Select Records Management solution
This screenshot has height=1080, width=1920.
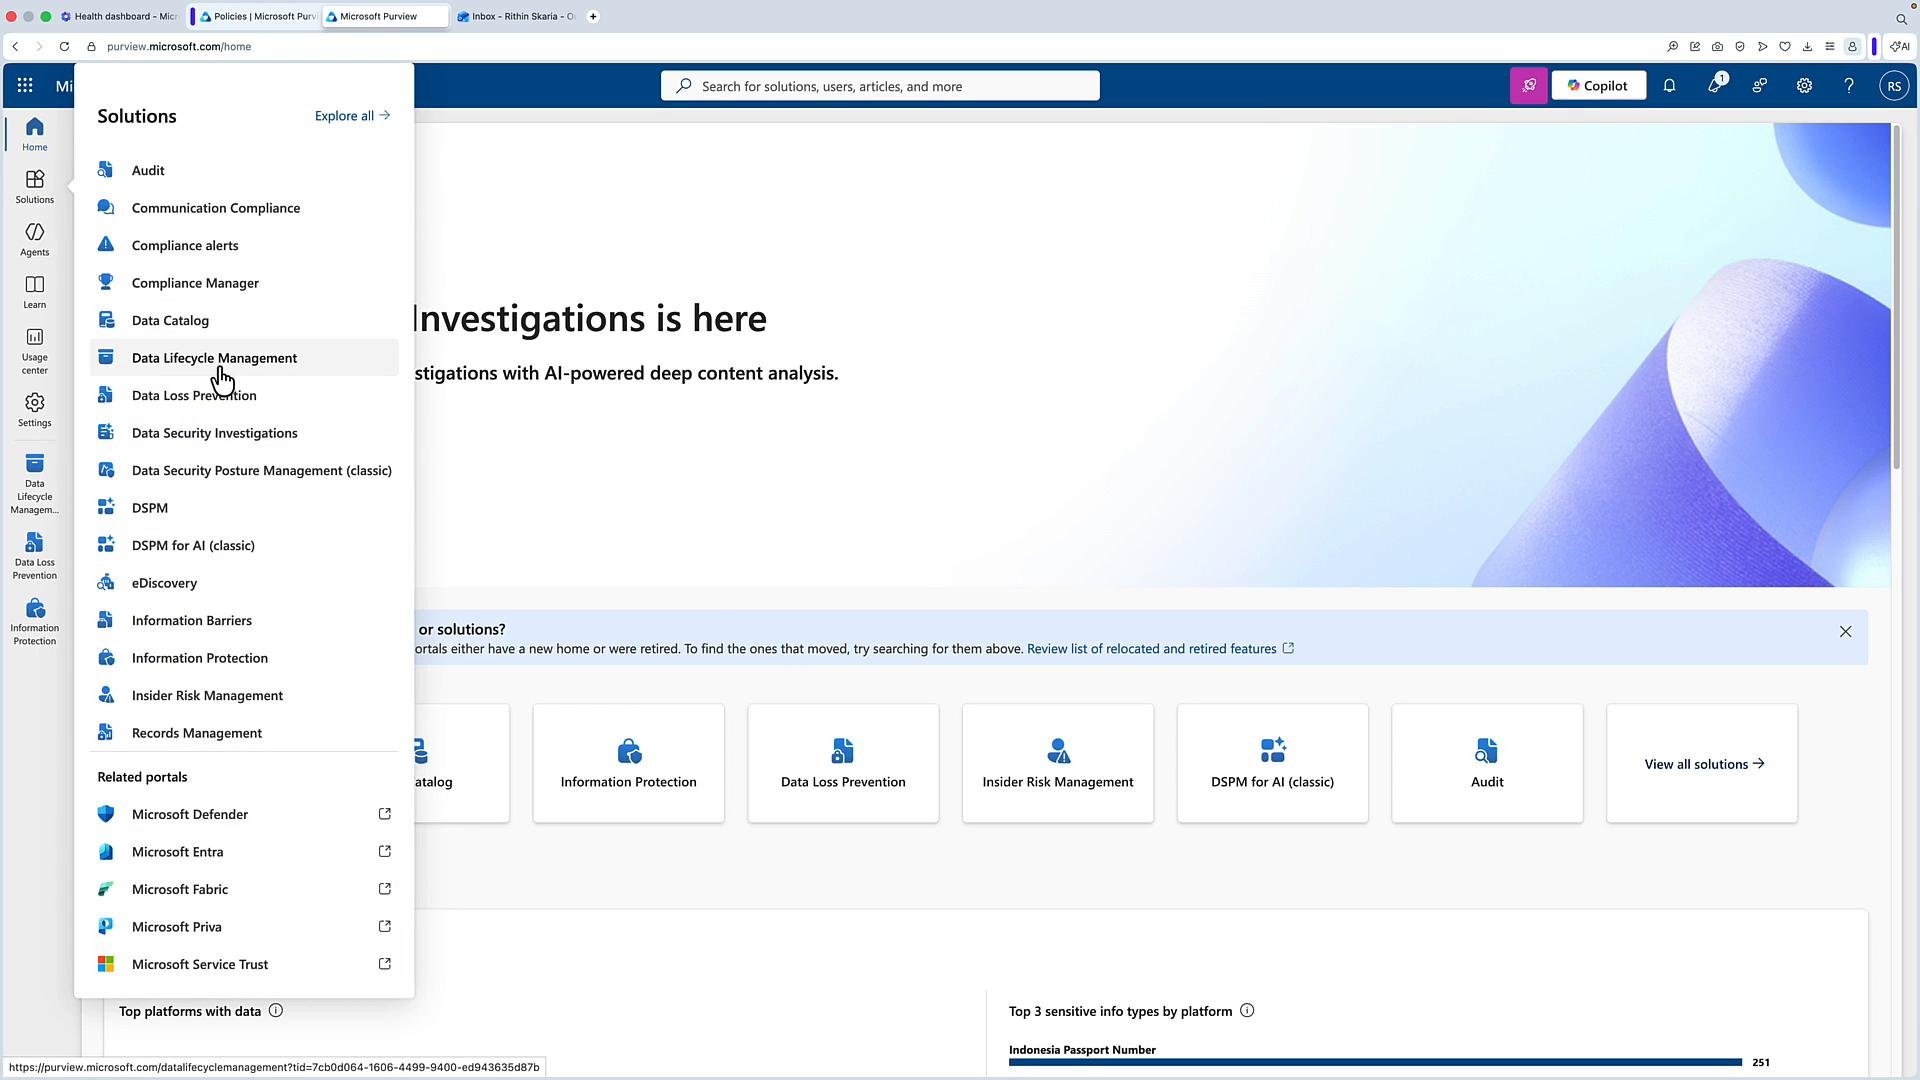point(244,733)
